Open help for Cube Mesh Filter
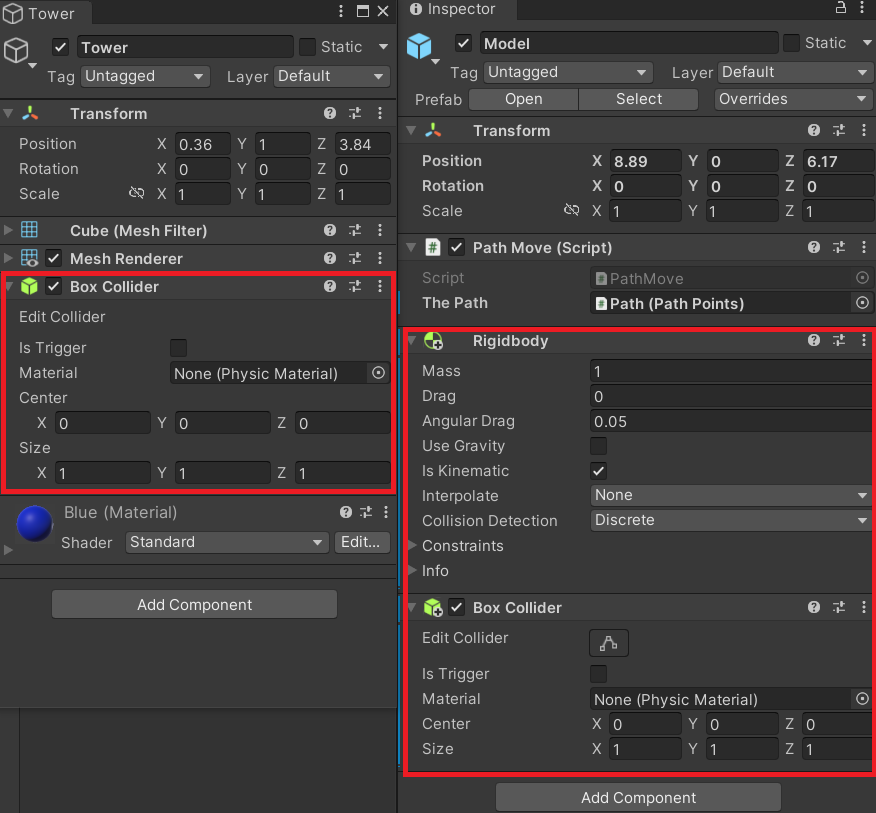Viewport: 876px width, 813px height. (330, 230)
